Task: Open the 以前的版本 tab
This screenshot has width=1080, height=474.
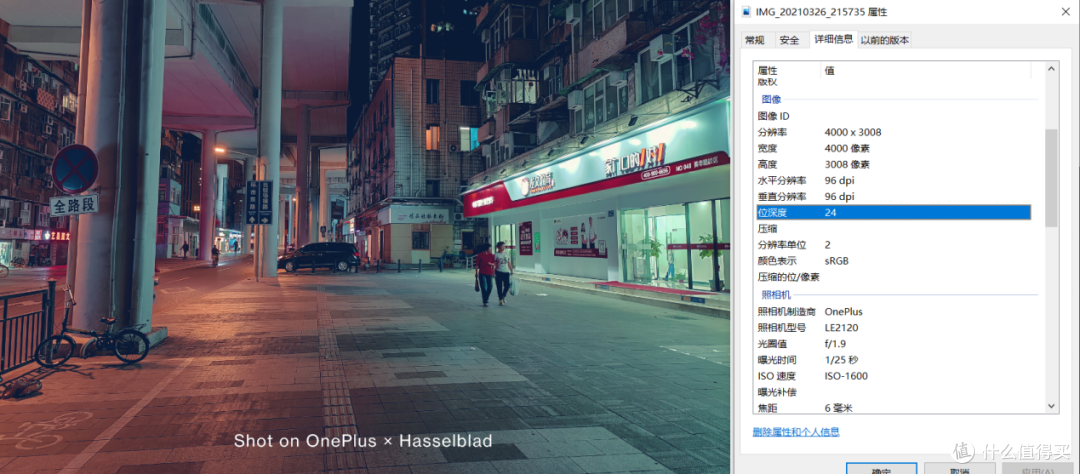Action: (x=885, y=40)
